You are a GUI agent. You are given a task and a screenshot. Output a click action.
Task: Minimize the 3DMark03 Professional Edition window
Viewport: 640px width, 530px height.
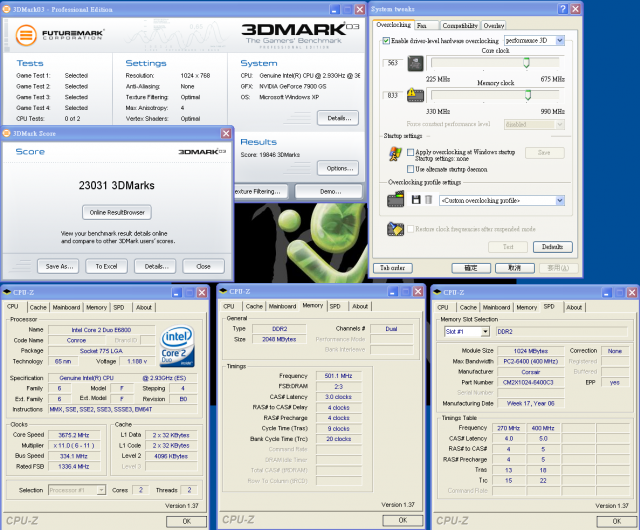click(x=335, y=9)
